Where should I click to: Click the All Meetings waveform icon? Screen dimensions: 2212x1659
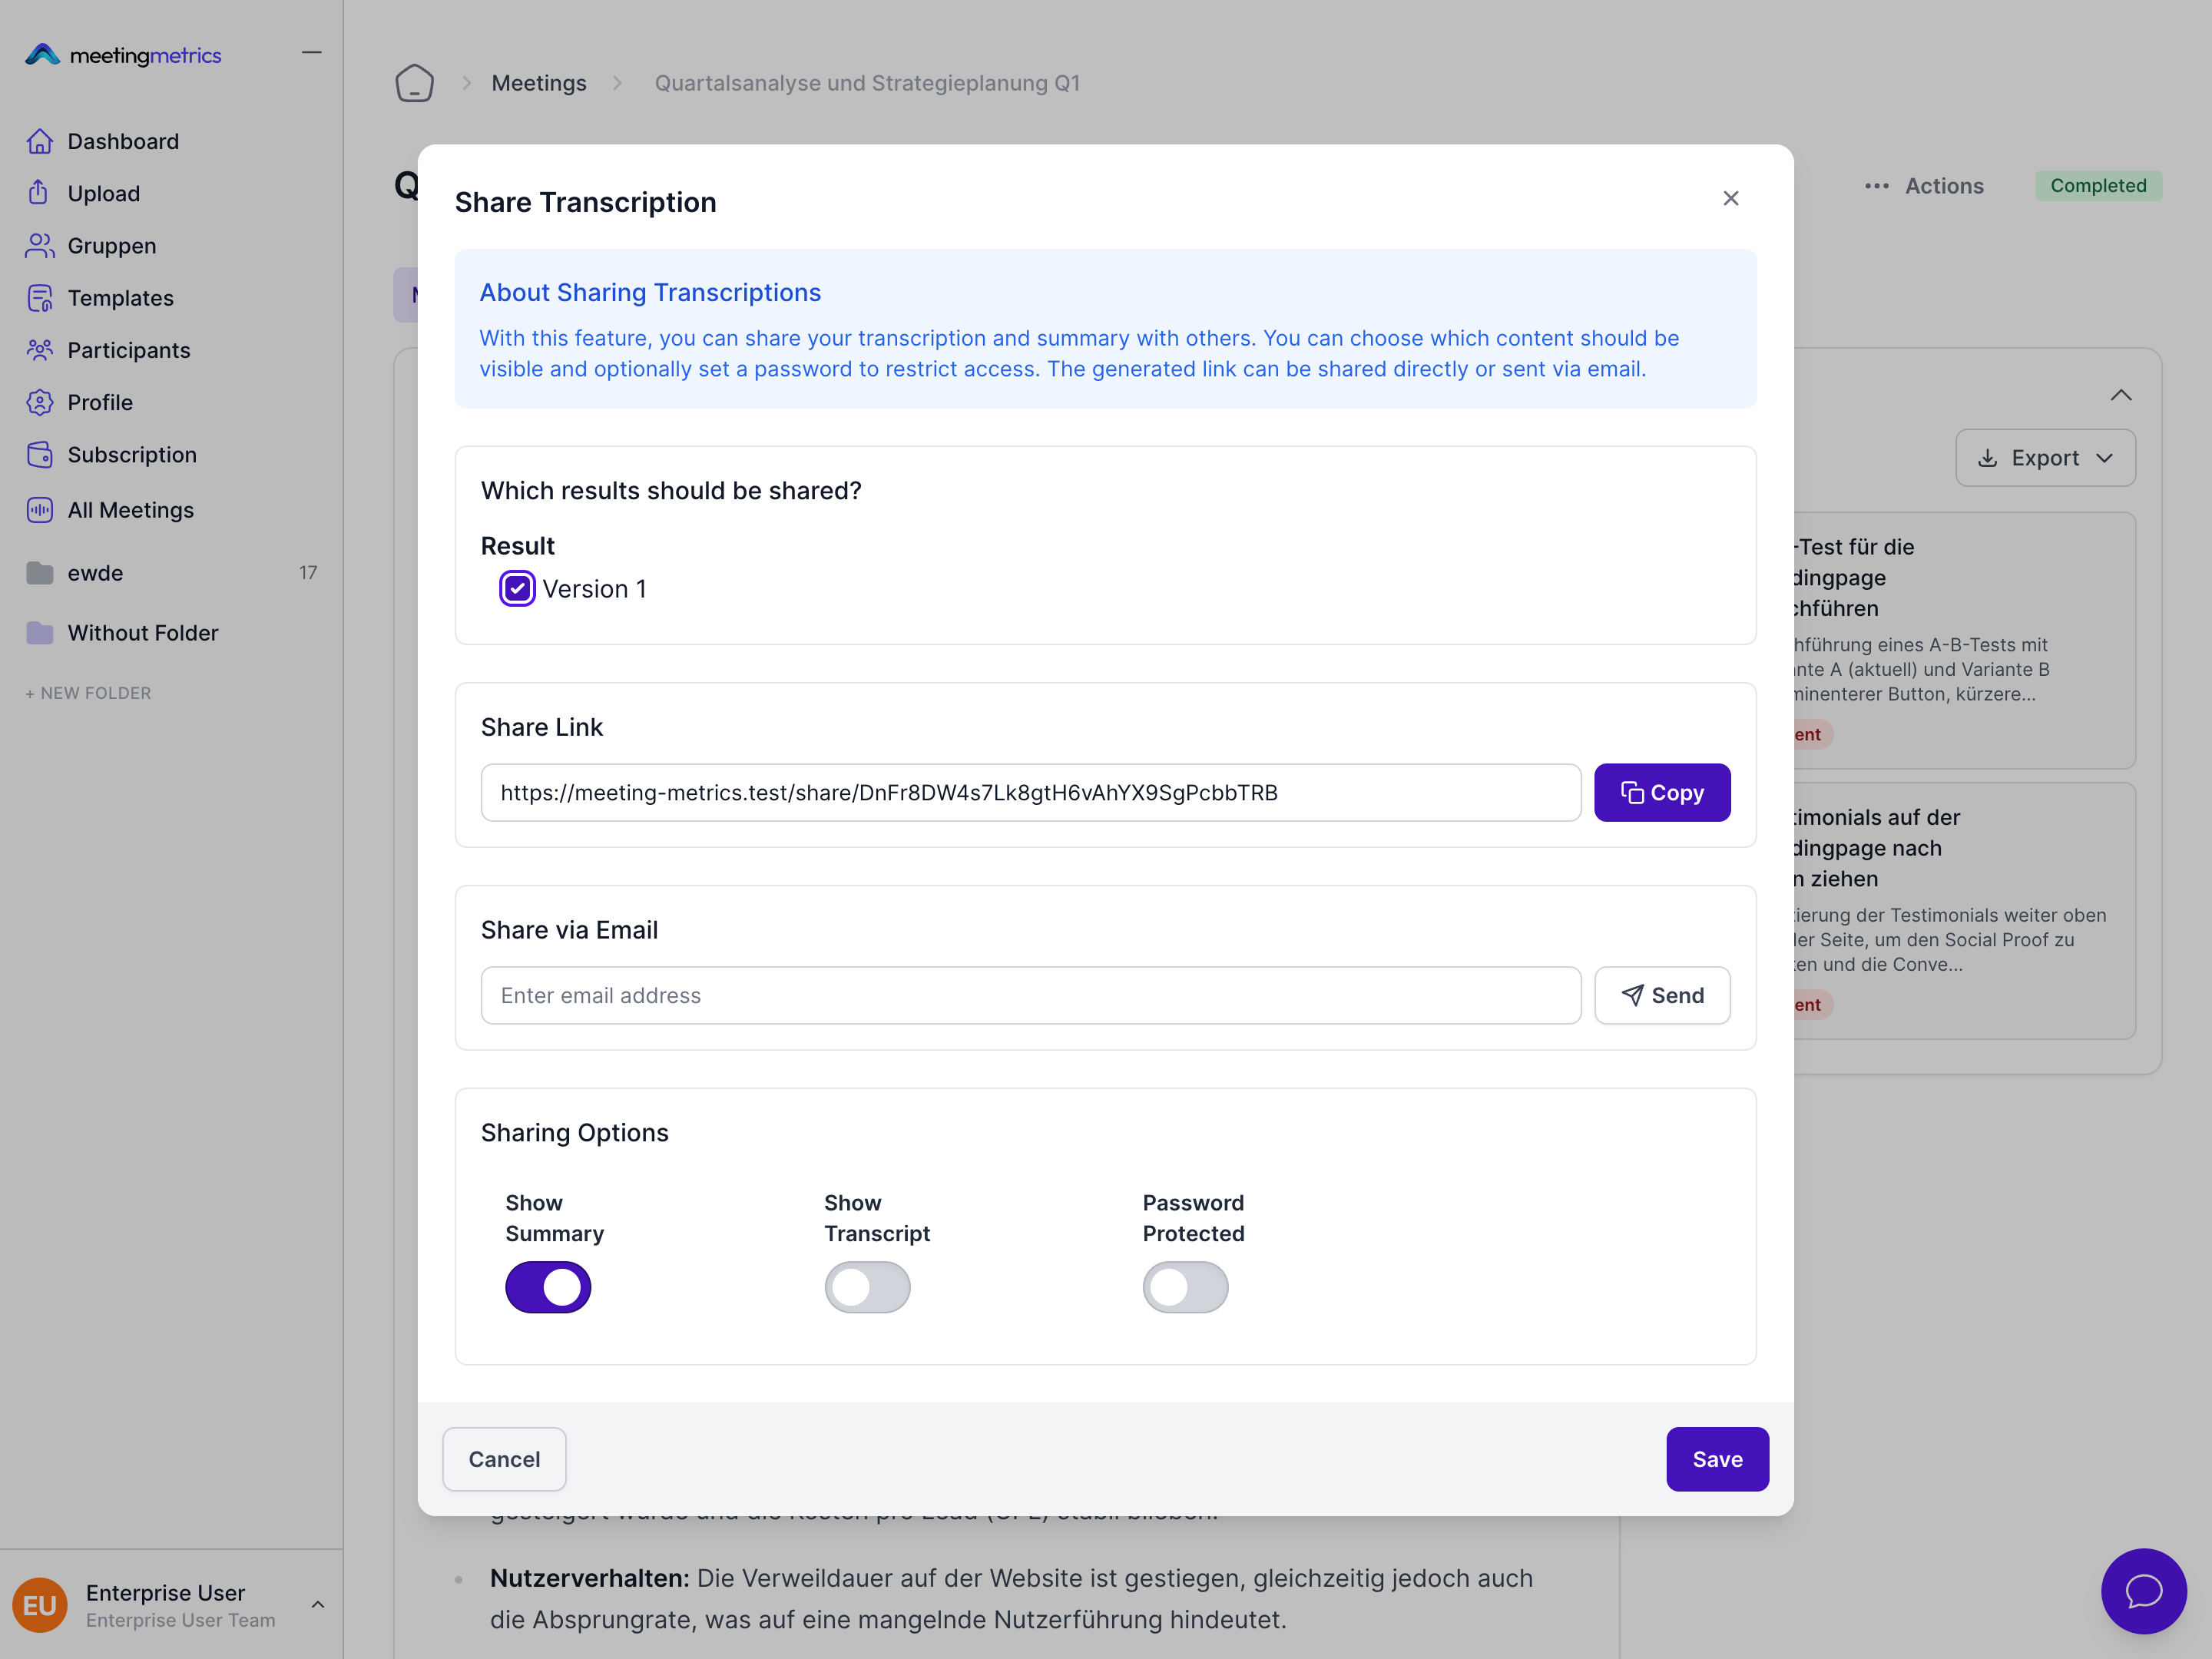click(x=39, y=510)
